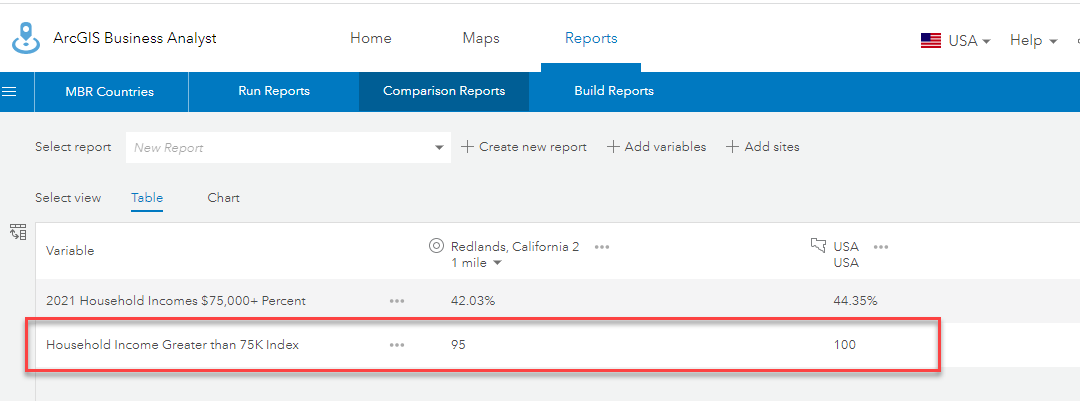Open options for Household Income Index row
The height and width of the screenshot is (401, 1080).
pos(397,345)
